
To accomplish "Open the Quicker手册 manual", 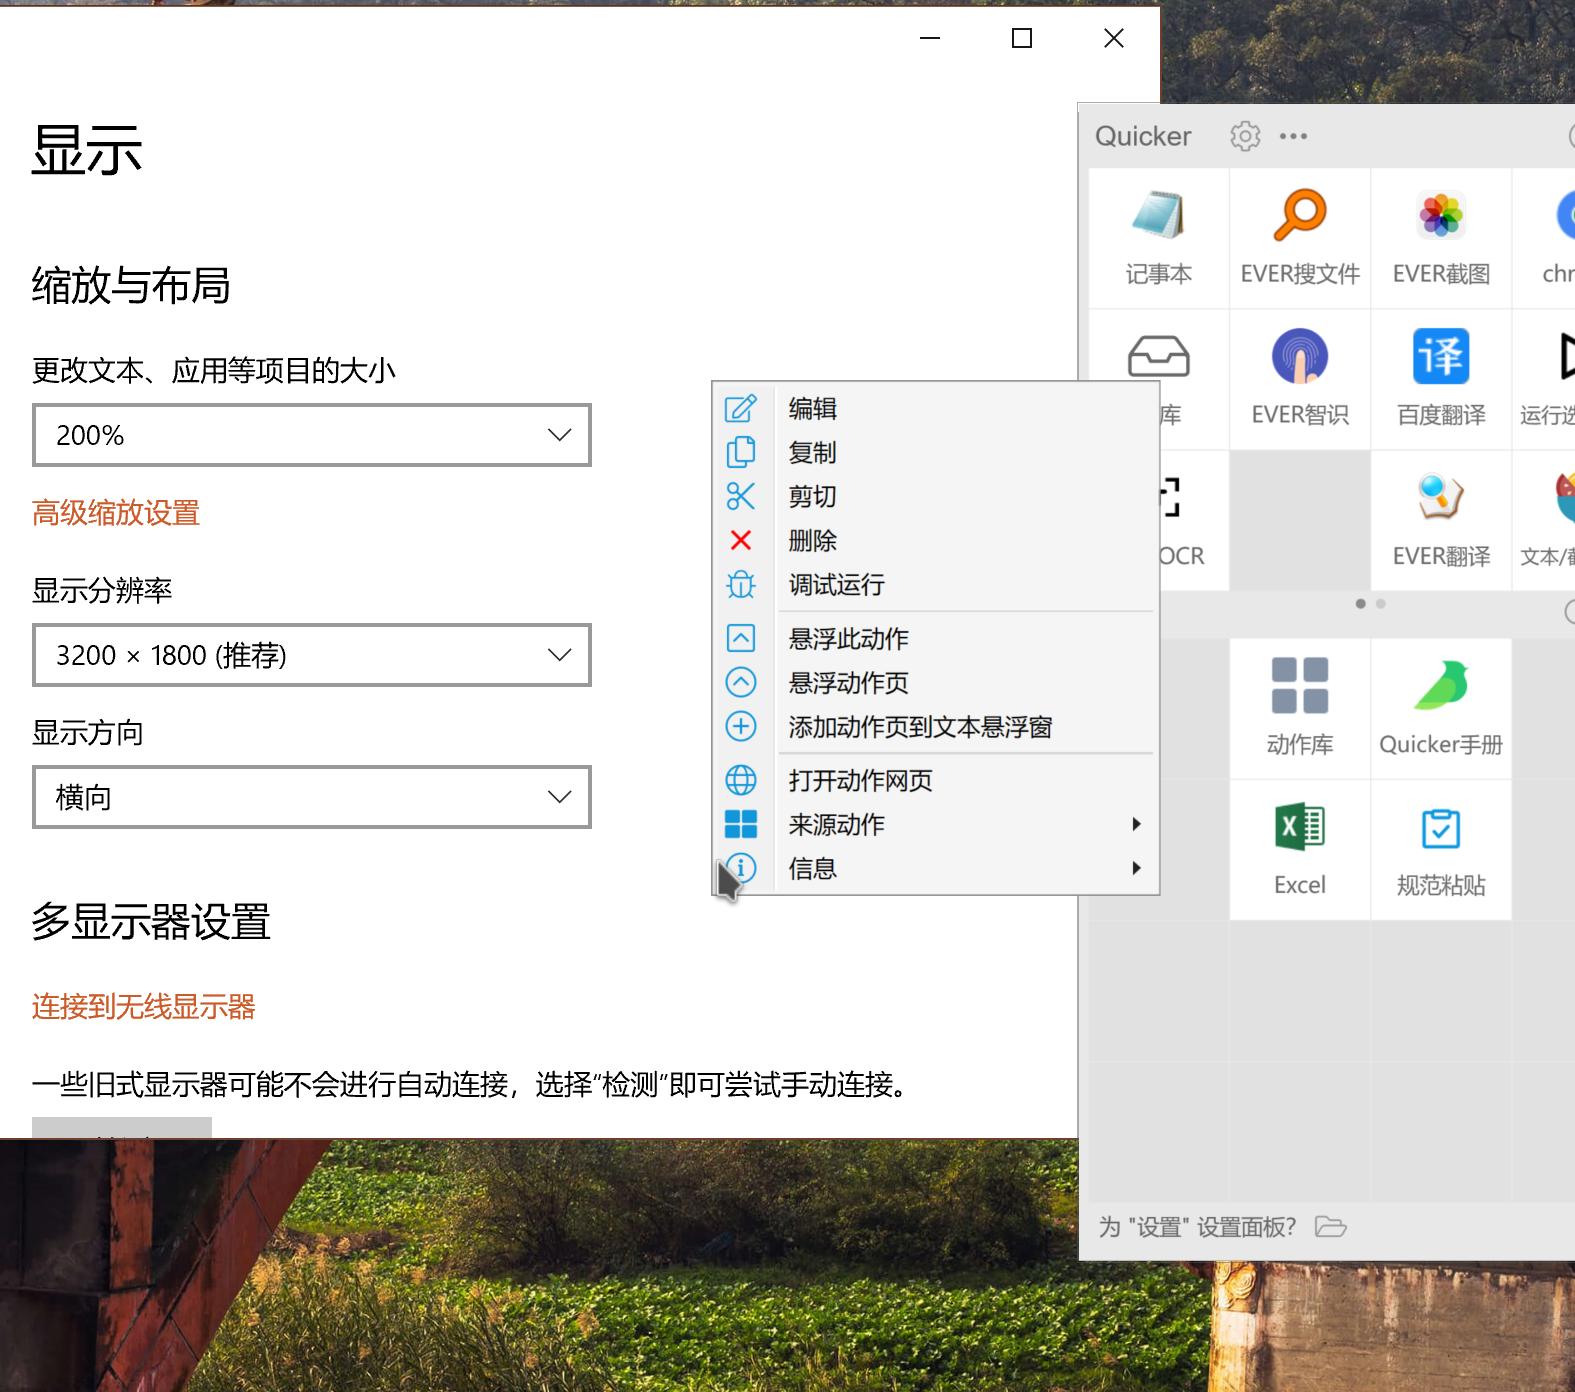I will 1441,709.
